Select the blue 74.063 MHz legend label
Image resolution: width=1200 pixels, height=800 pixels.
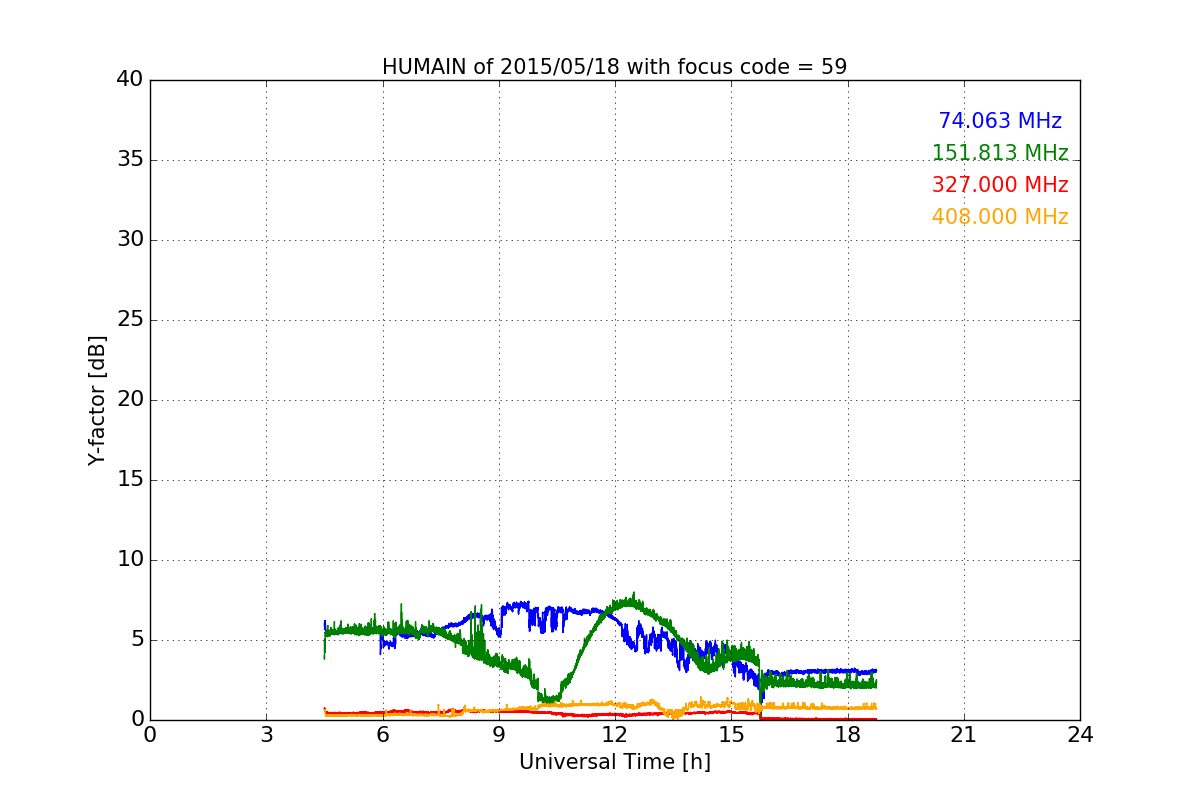point(1000,121)
